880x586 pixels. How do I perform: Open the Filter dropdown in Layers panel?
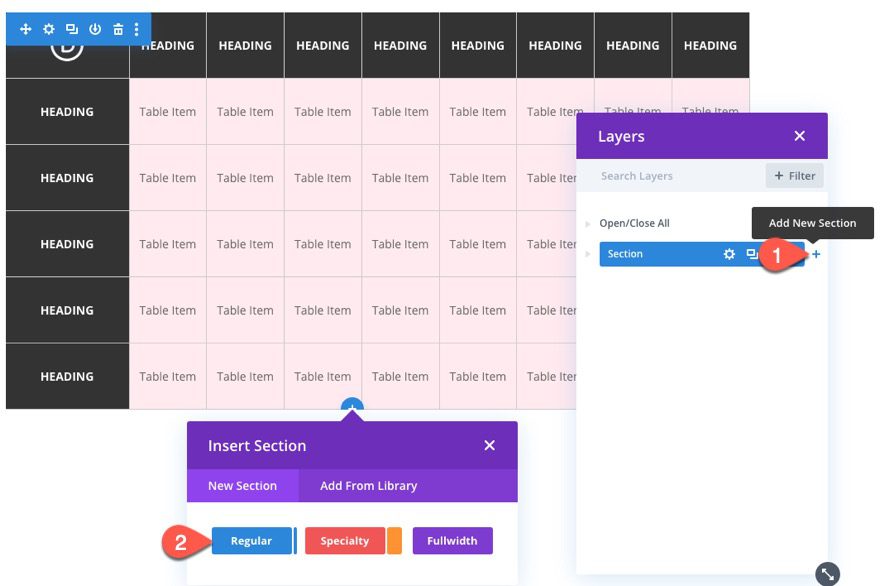pos(794,175)
